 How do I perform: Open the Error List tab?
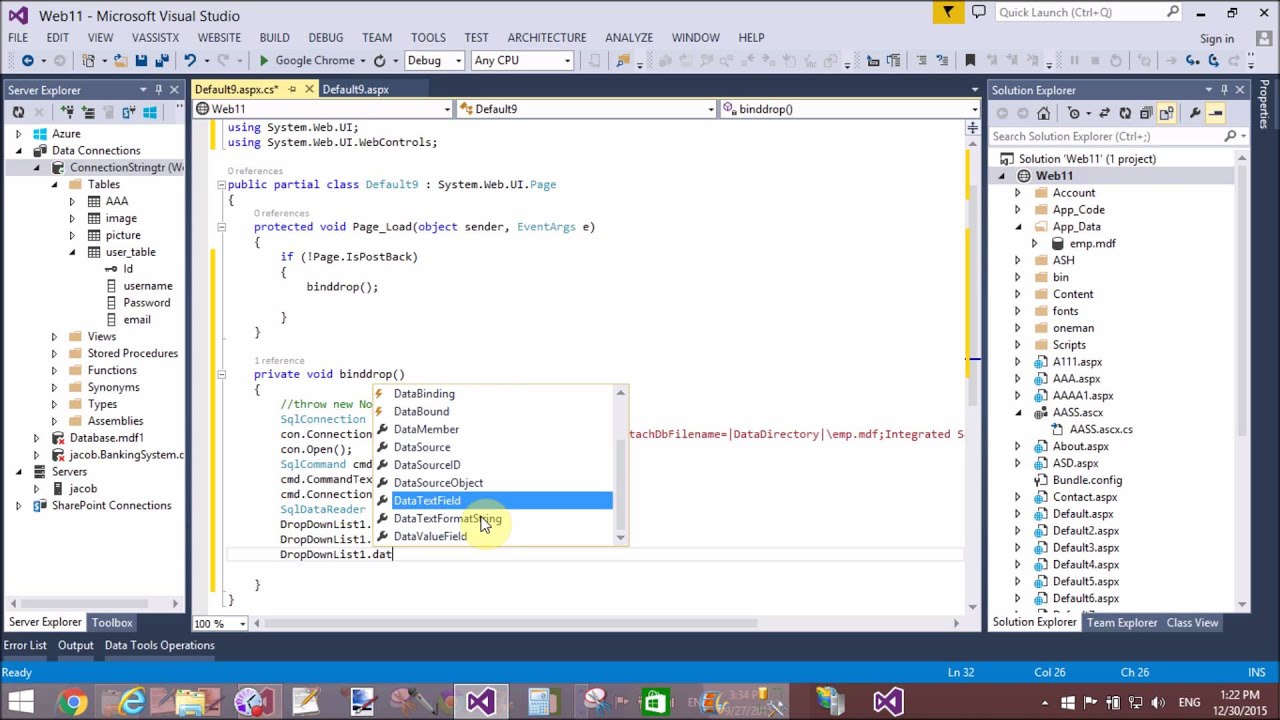pos(25,645)
